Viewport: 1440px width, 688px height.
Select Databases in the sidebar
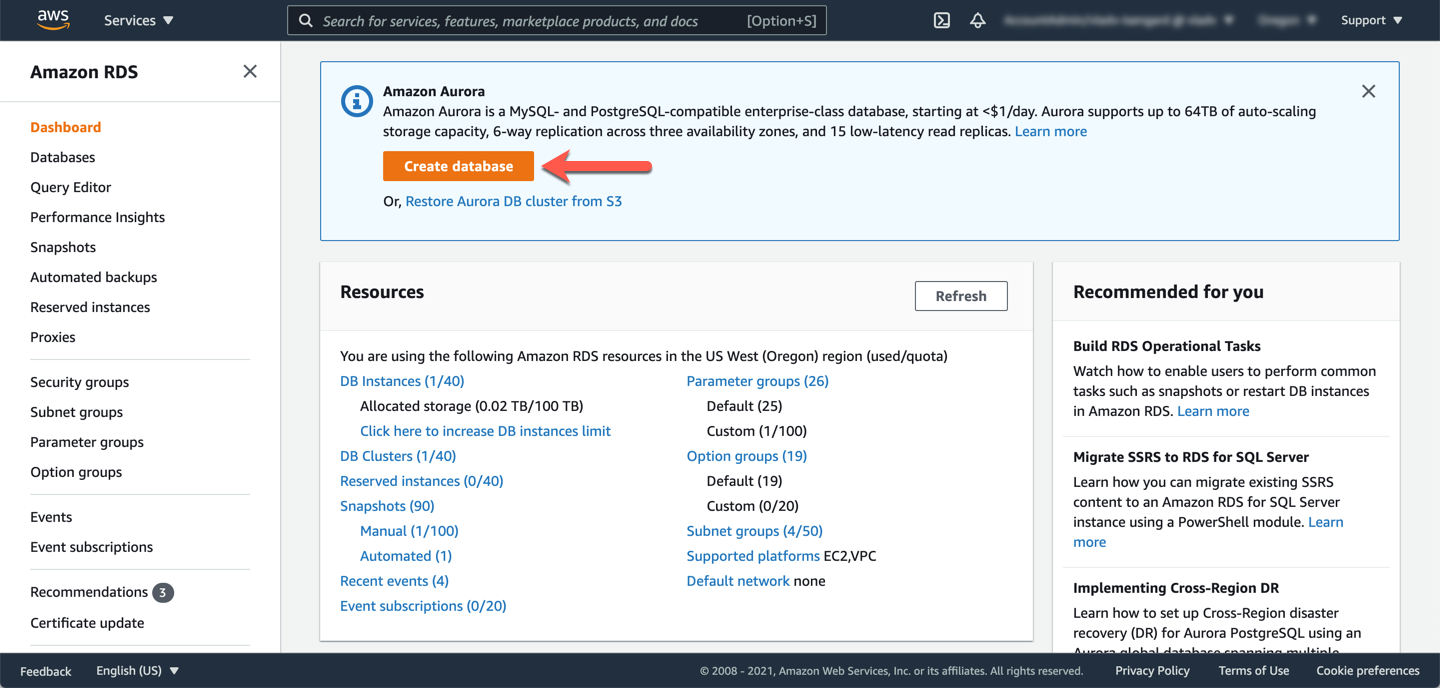[63, 157]
